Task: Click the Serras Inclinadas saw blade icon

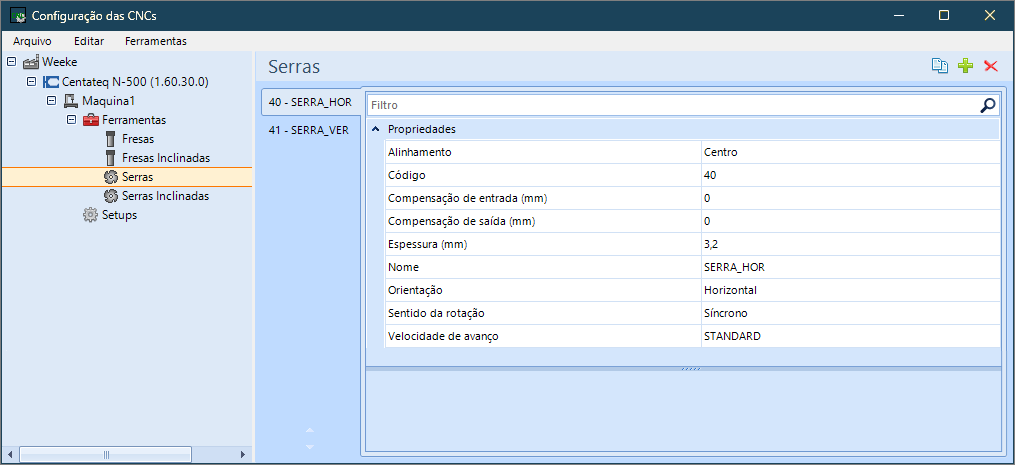Action: pos(110,196)
